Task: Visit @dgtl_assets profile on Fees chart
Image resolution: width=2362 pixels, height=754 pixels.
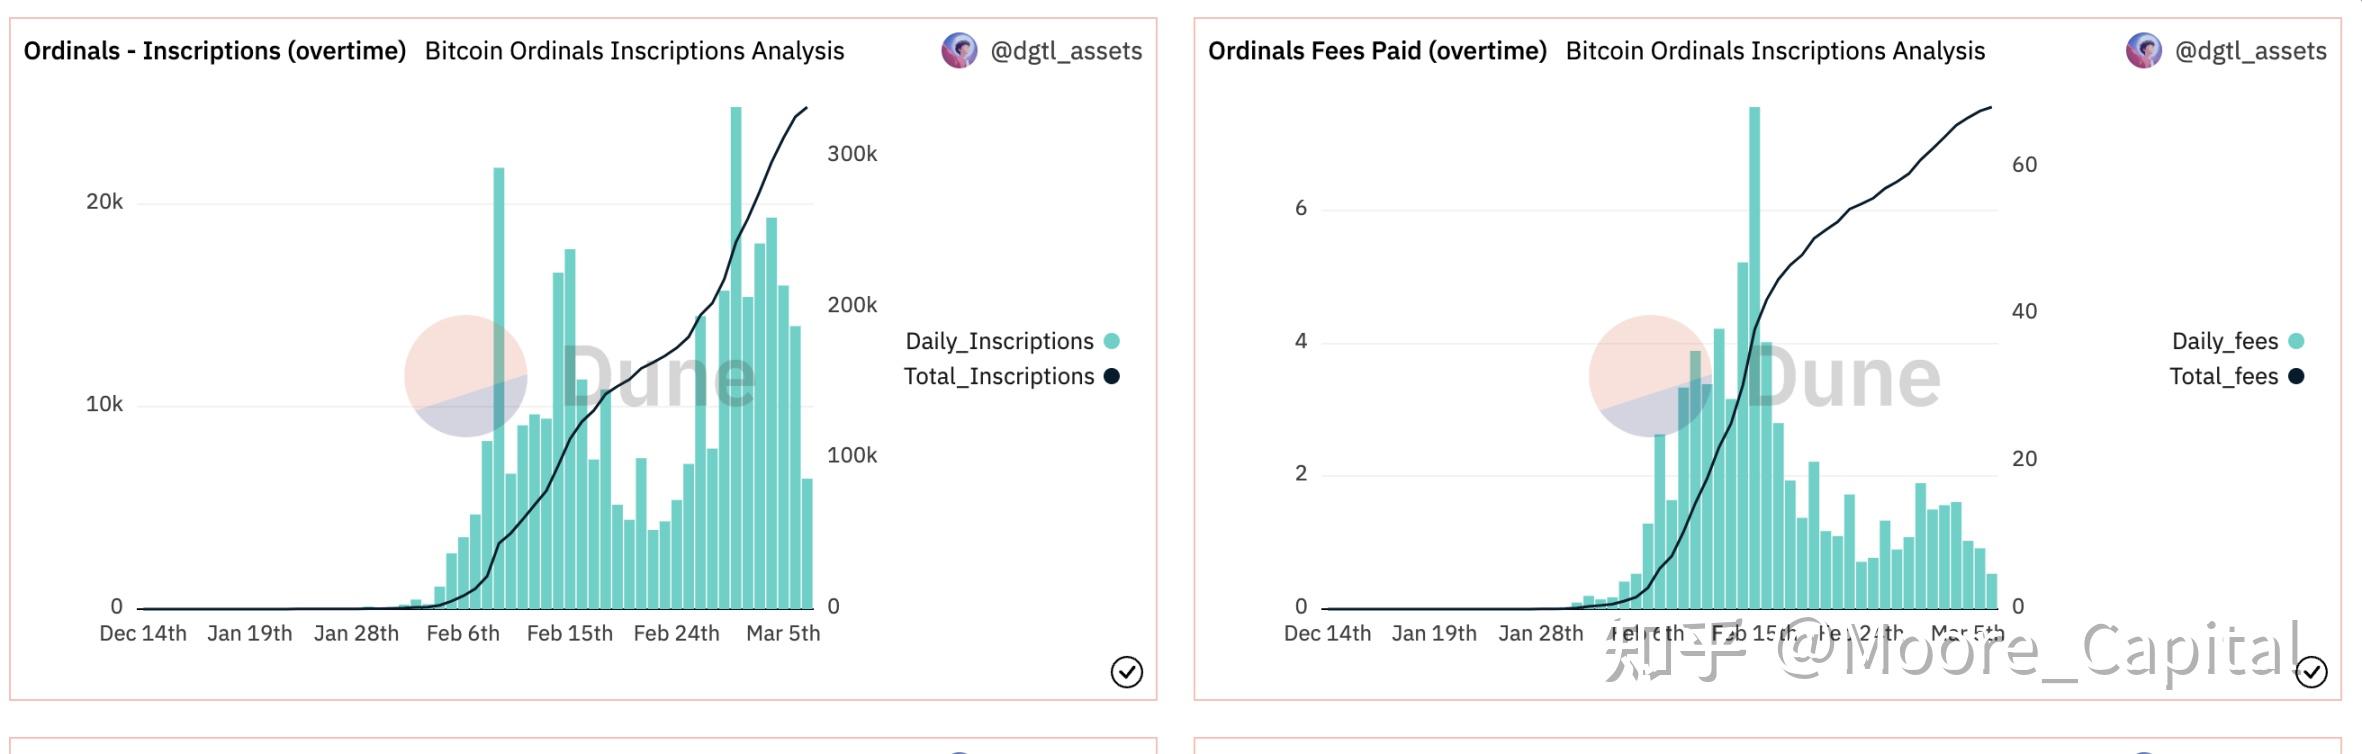Action: (2250, 51)
